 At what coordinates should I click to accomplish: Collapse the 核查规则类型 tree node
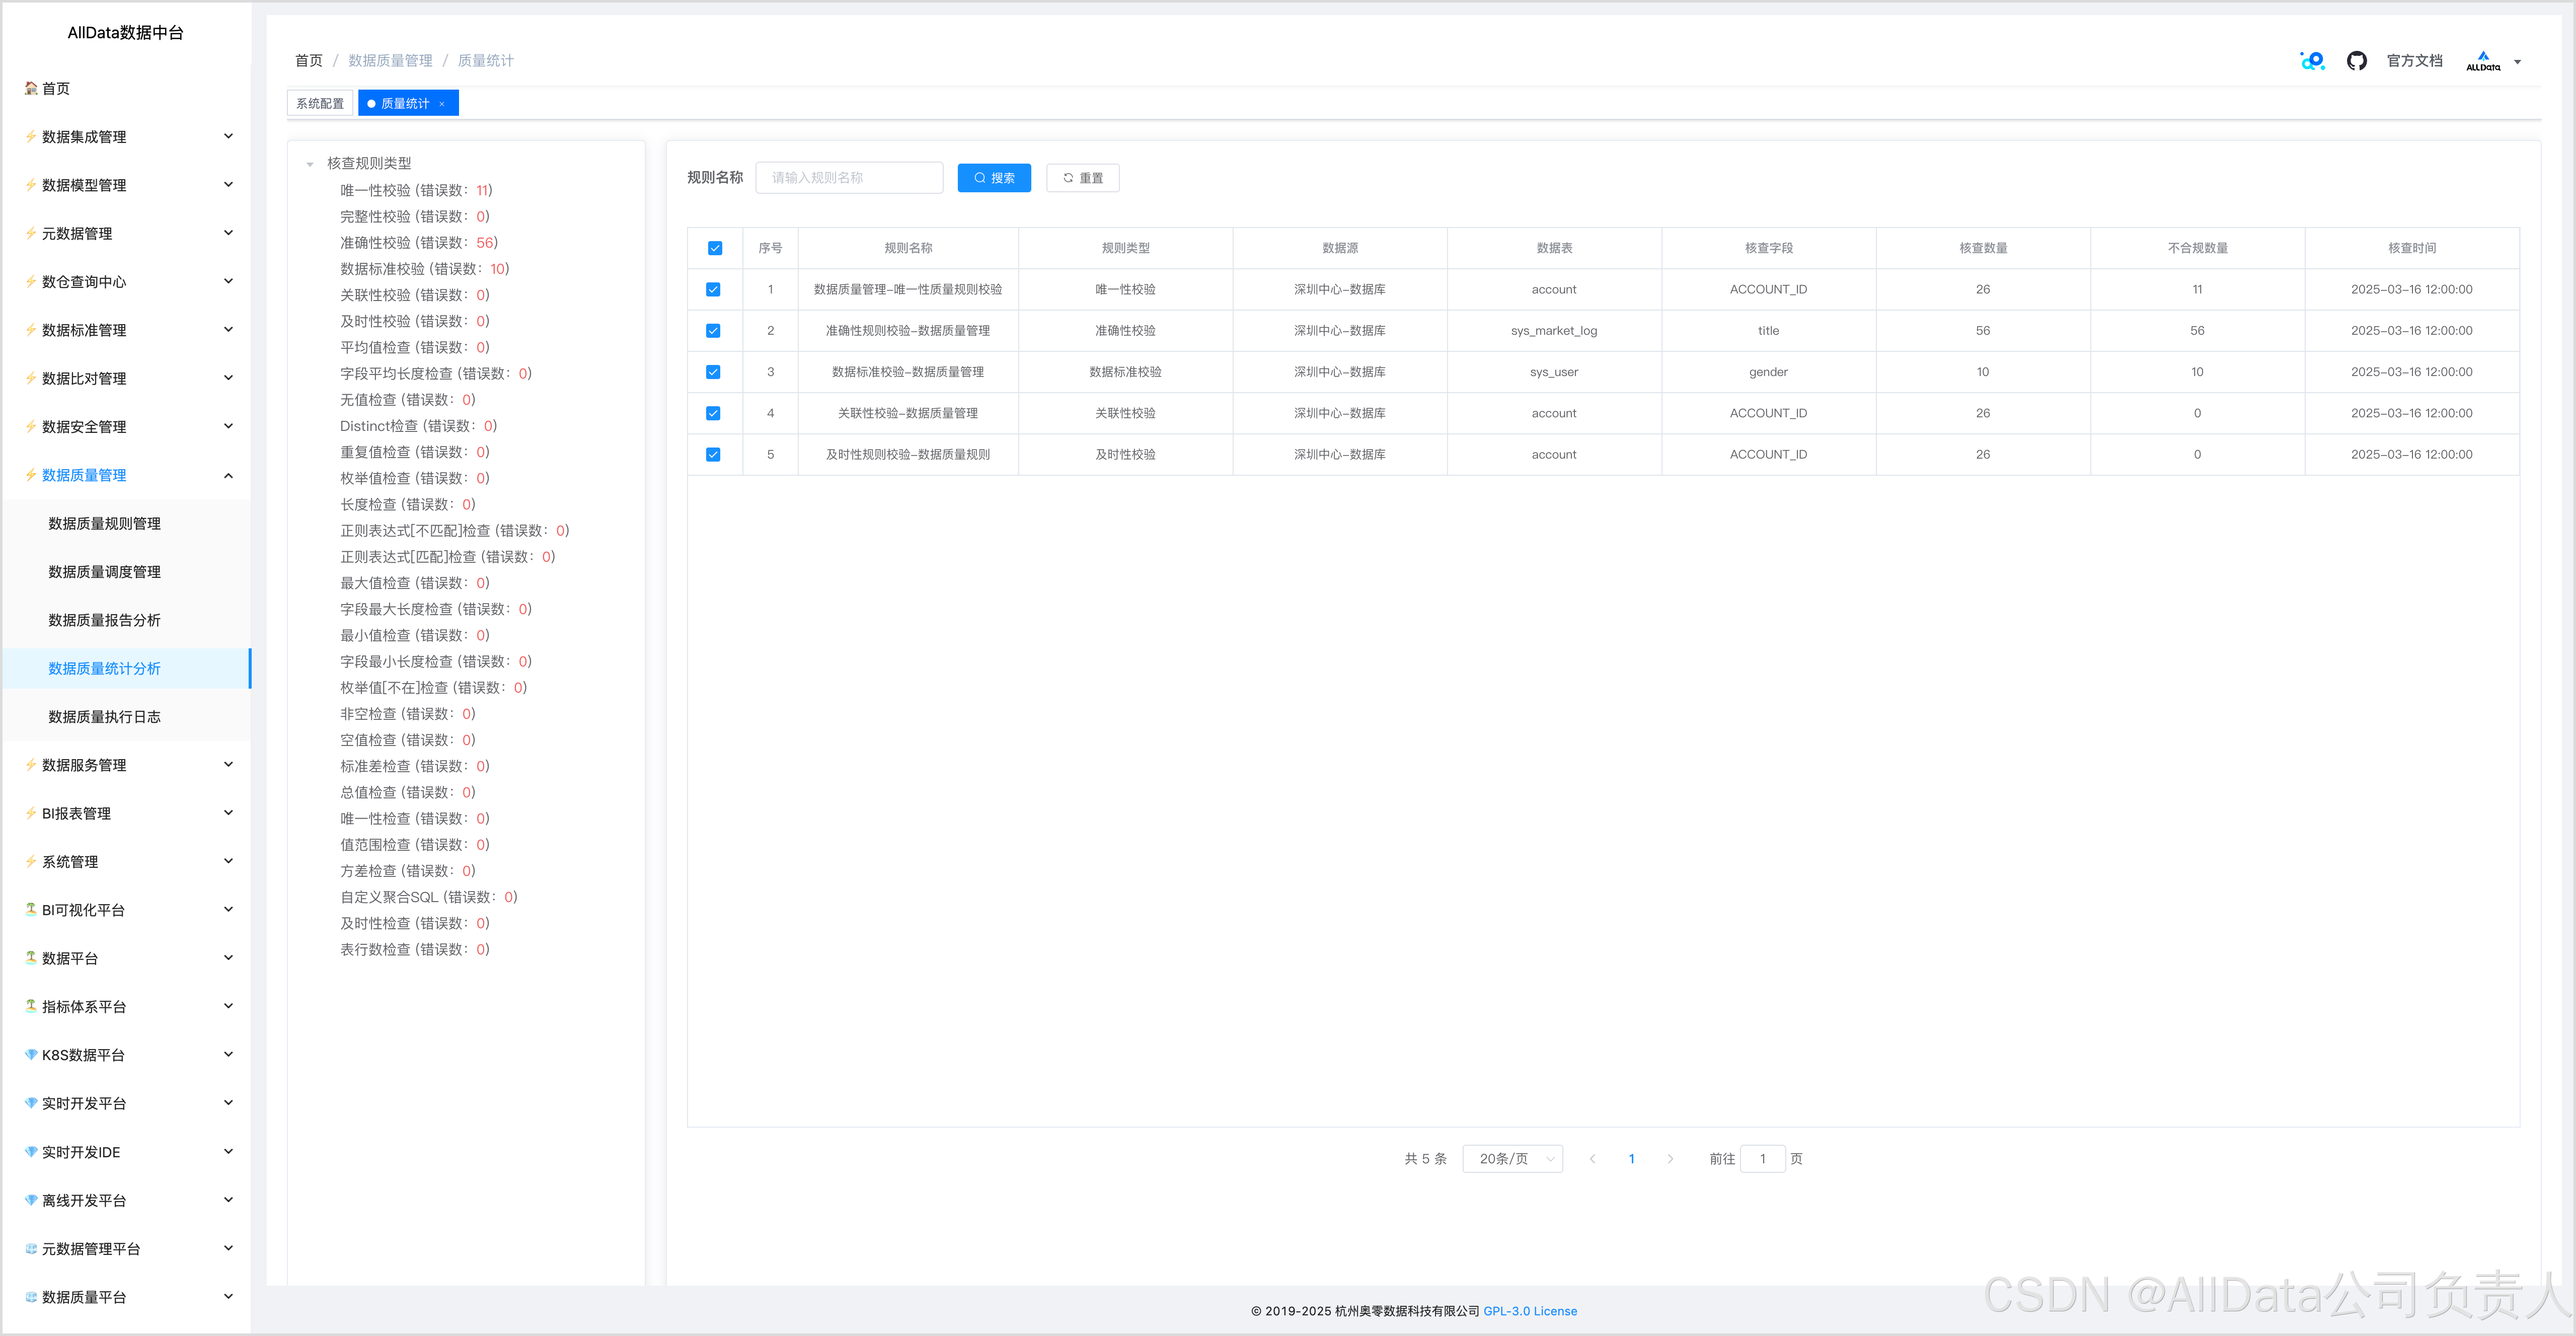[310, 164]
